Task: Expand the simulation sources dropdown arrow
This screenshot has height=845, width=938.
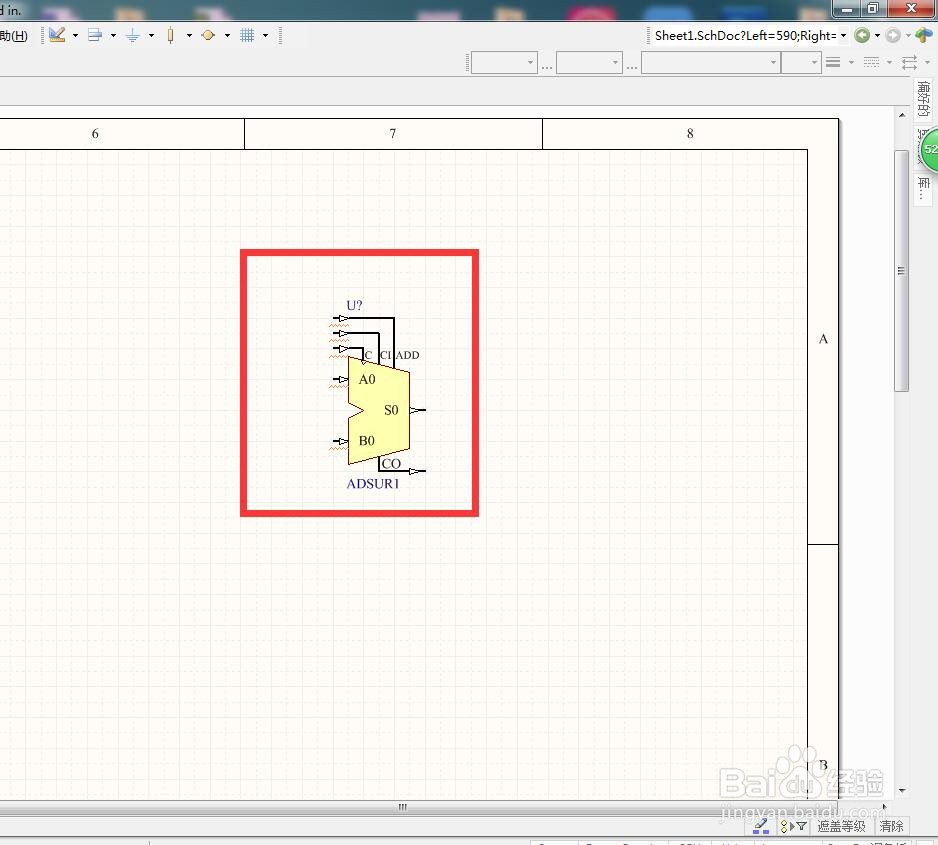Action: point(227,36)
